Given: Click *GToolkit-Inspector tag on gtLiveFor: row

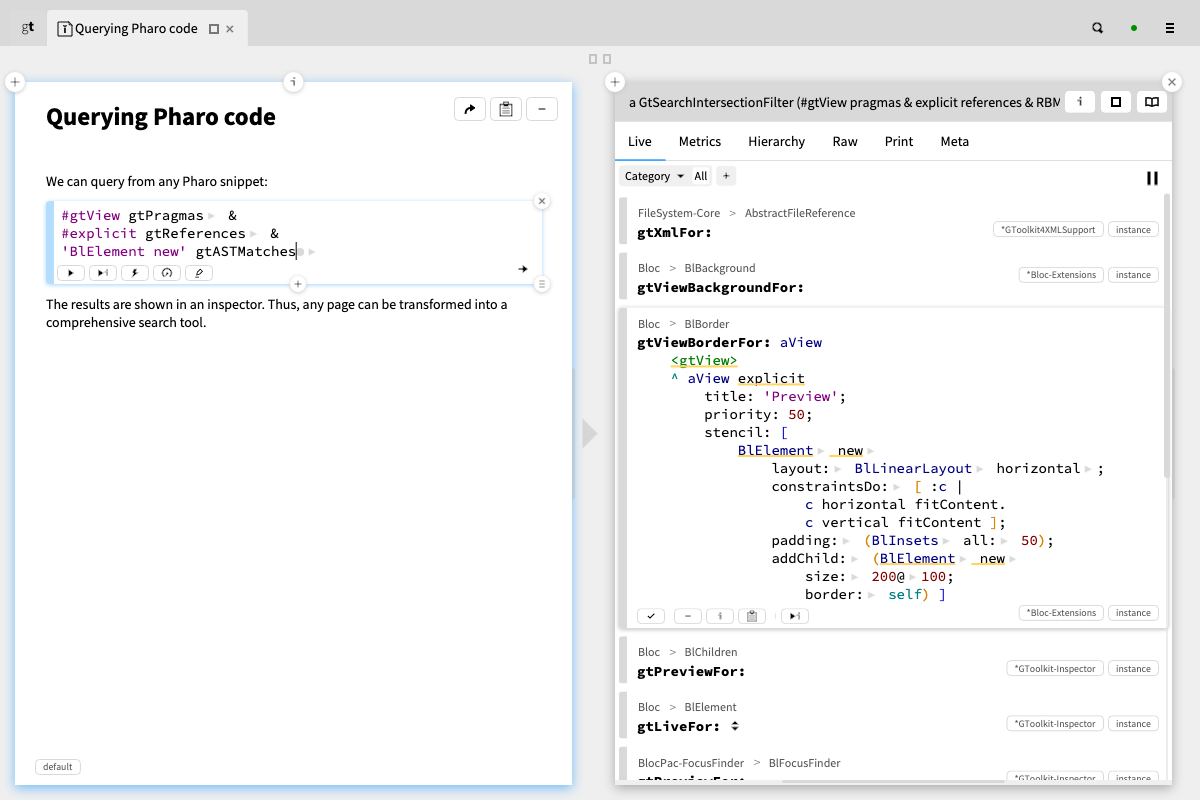Looking at the screenshot, I should point(1054,723).
